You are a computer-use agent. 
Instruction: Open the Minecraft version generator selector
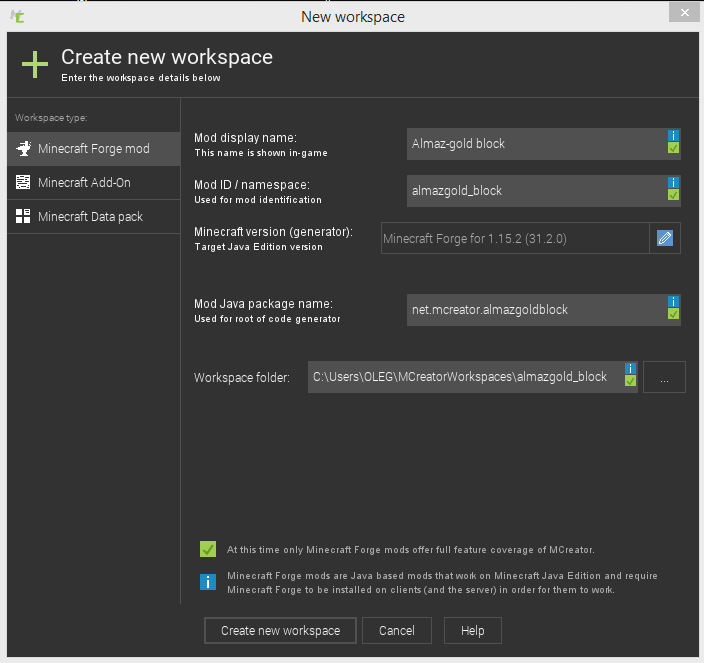[515, 238]
